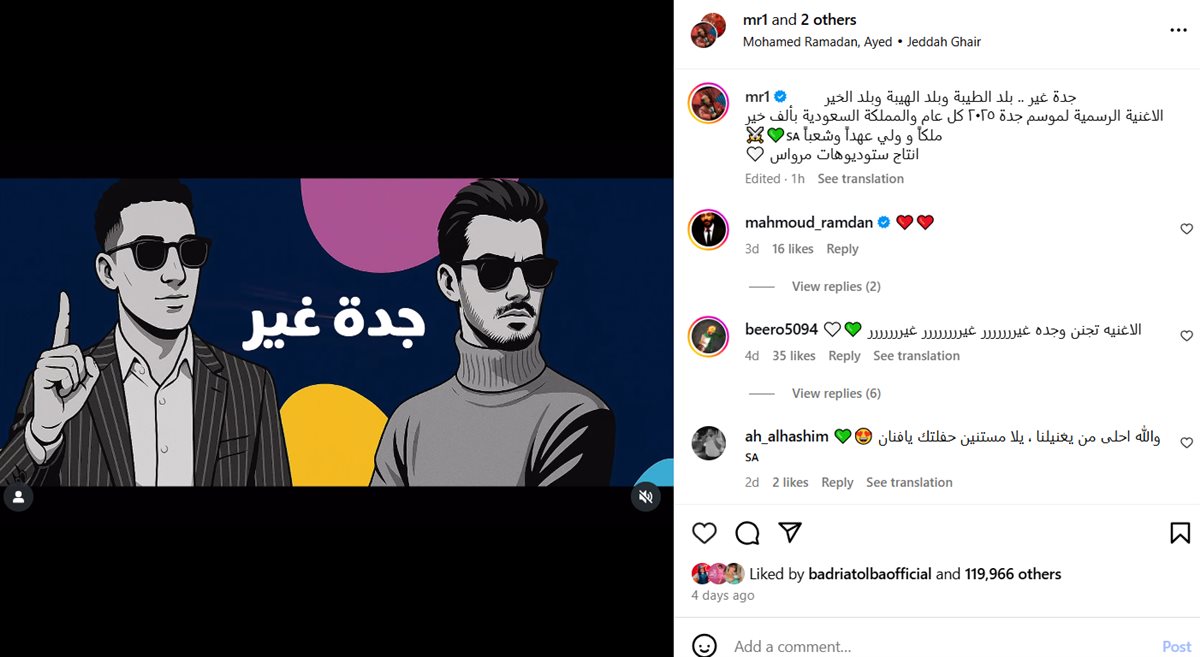
Task: Save the post with the bookmark icon
Action: tap(1180, 533)
